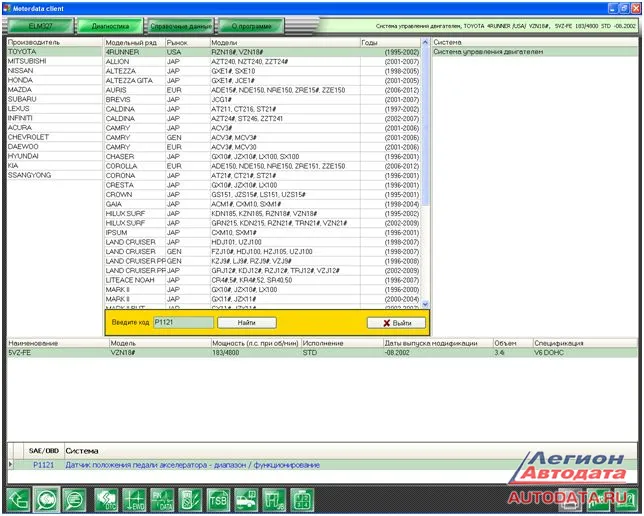Click the Мощность column header in engine table
The image size is (644, 516).
point(255,343)
